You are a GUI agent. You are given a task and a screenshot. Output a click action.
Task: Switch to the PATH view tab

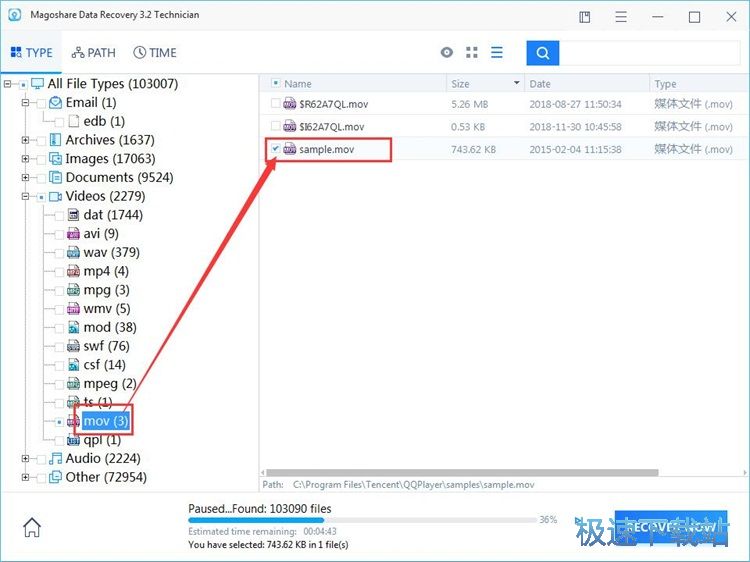pyautogui.click(x=94, y=53)
